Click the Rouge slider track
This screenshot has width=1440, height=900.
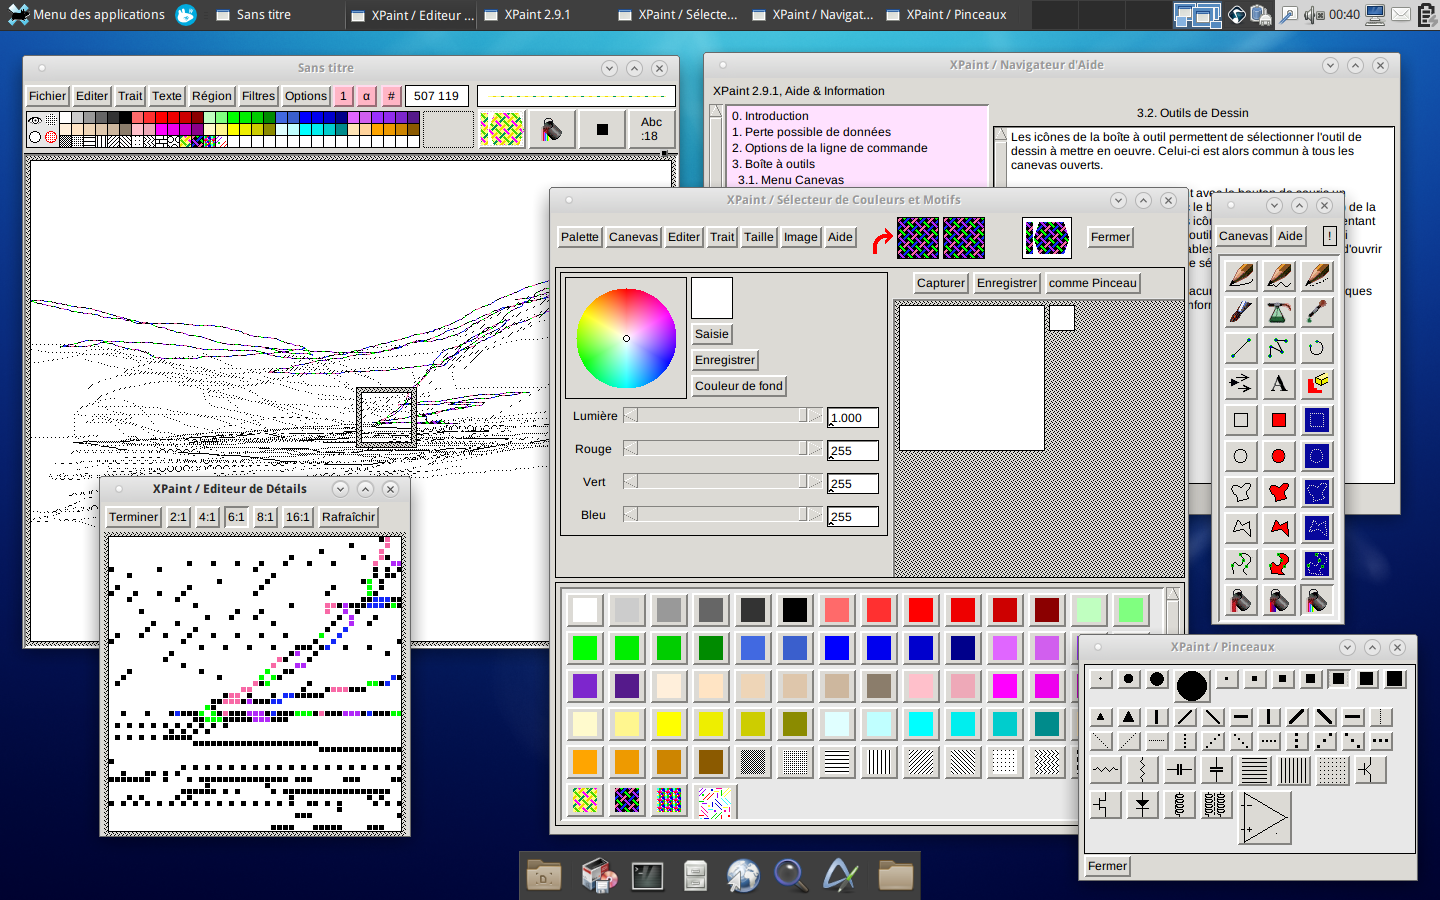point(723,449)
